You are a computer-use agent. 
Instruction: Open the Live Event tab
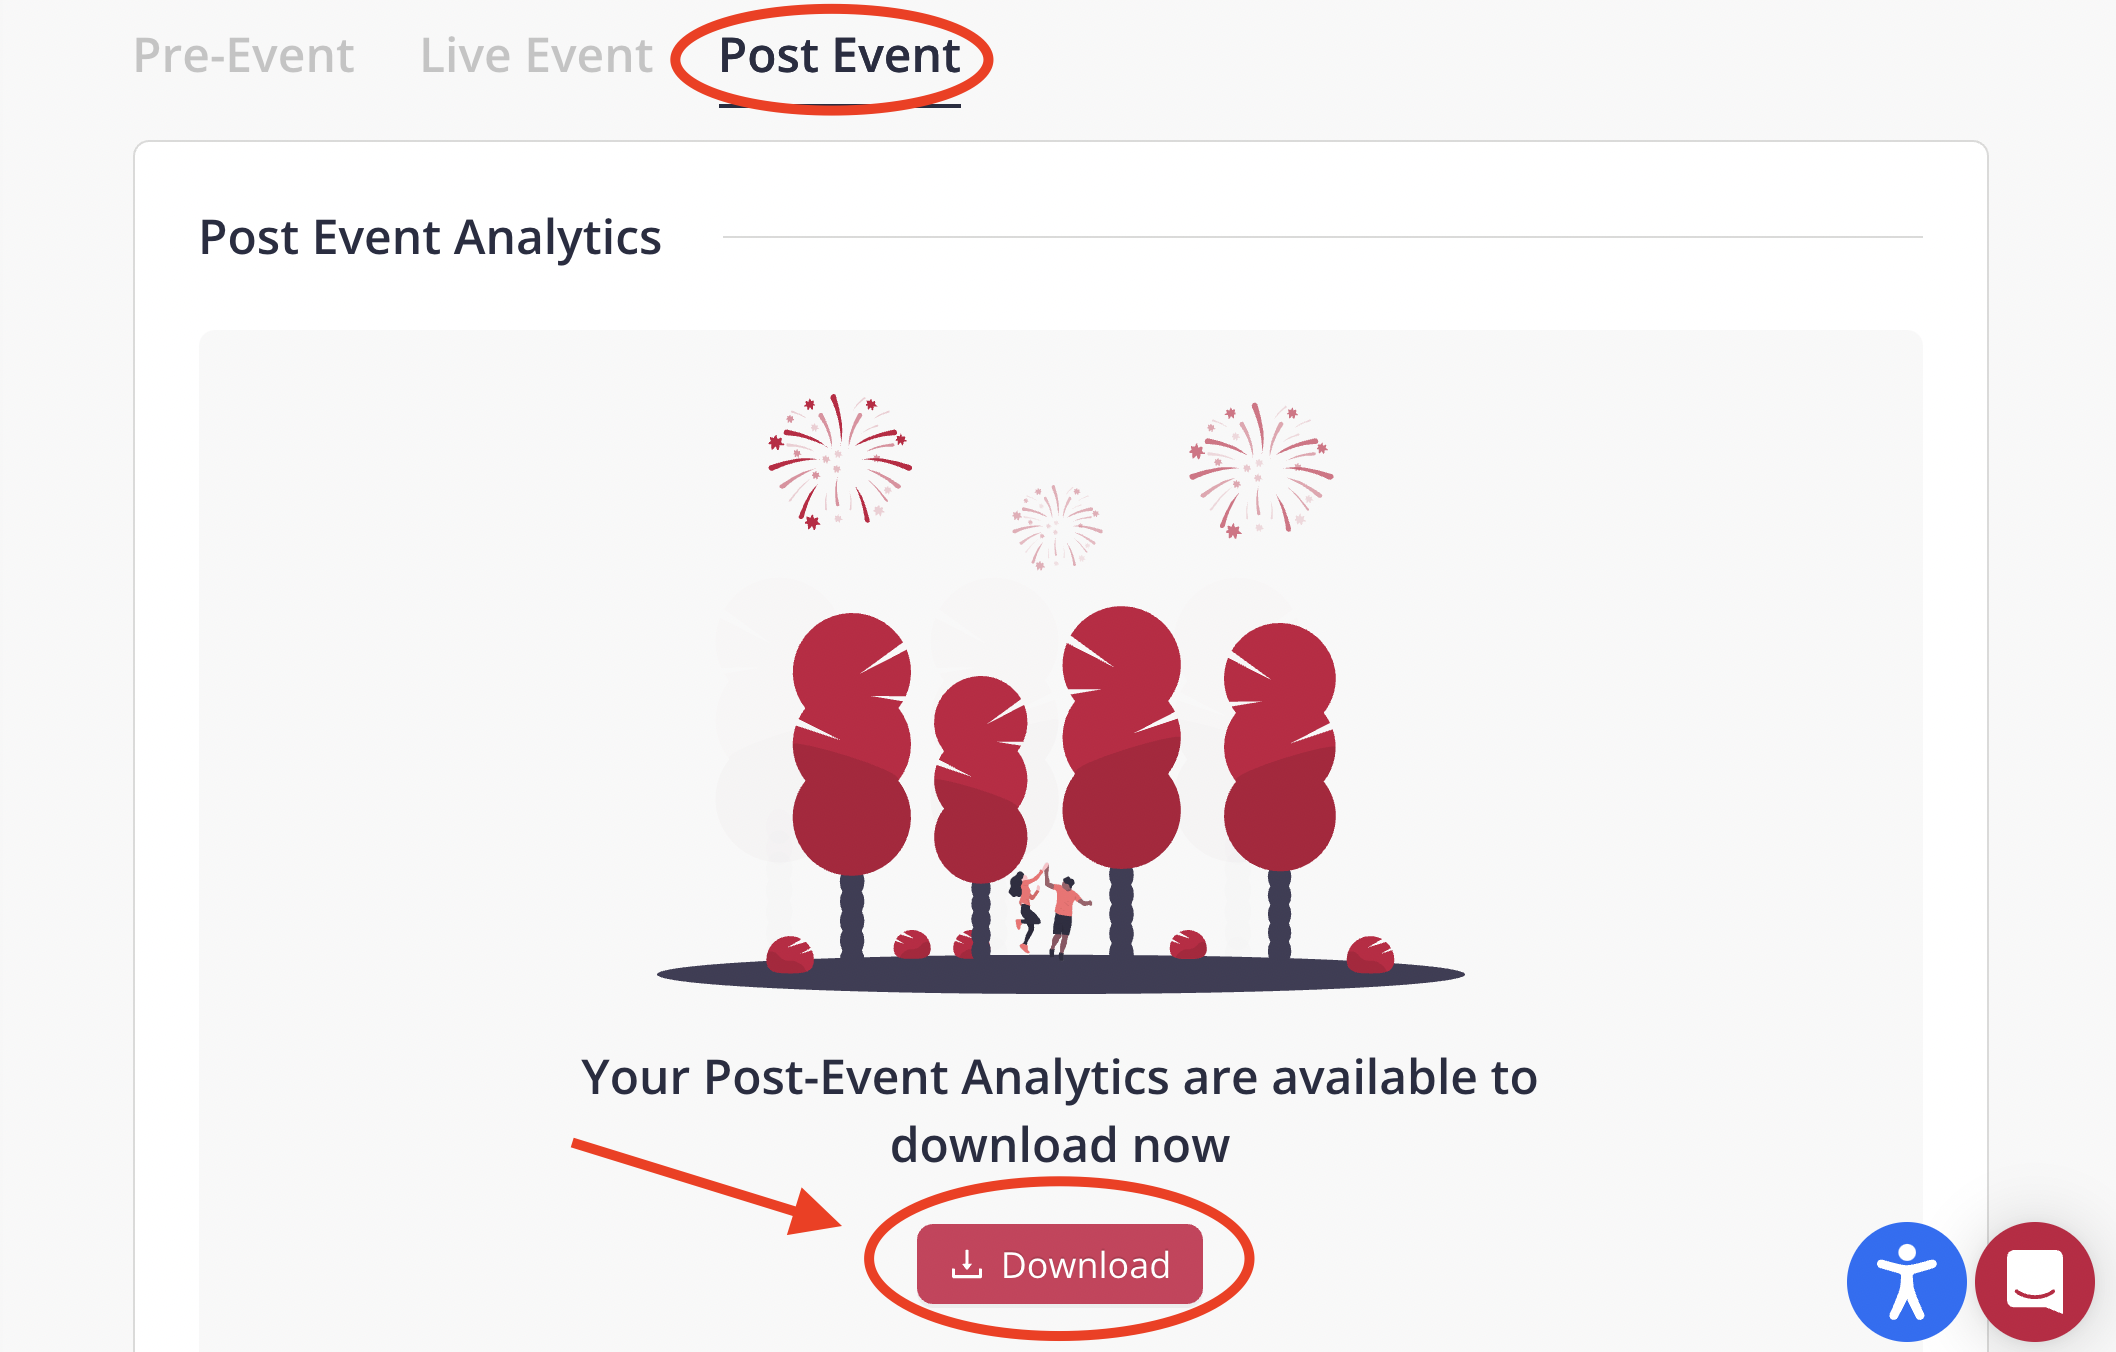(x=536, y=56)
